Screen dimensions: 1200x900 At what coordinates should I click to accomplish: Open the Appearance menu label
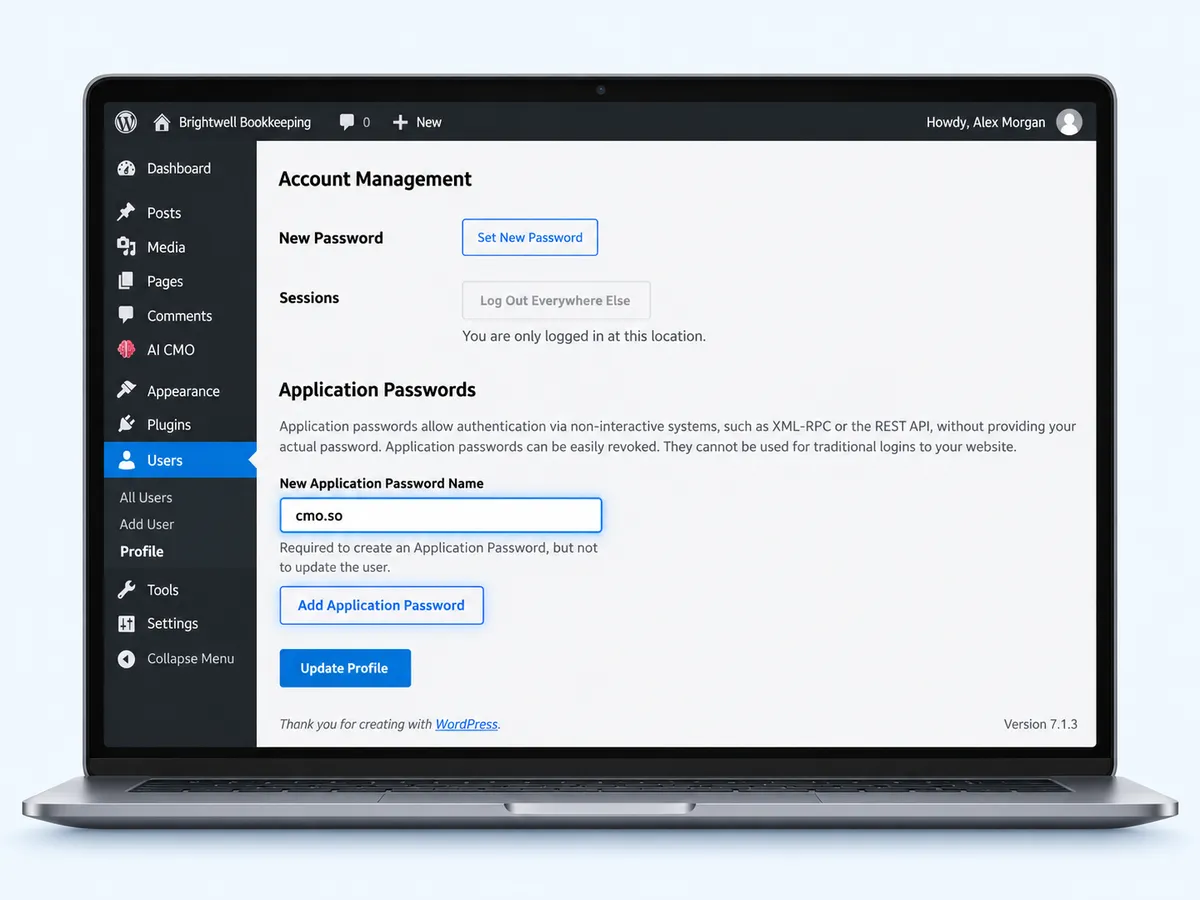pos(183,391)
